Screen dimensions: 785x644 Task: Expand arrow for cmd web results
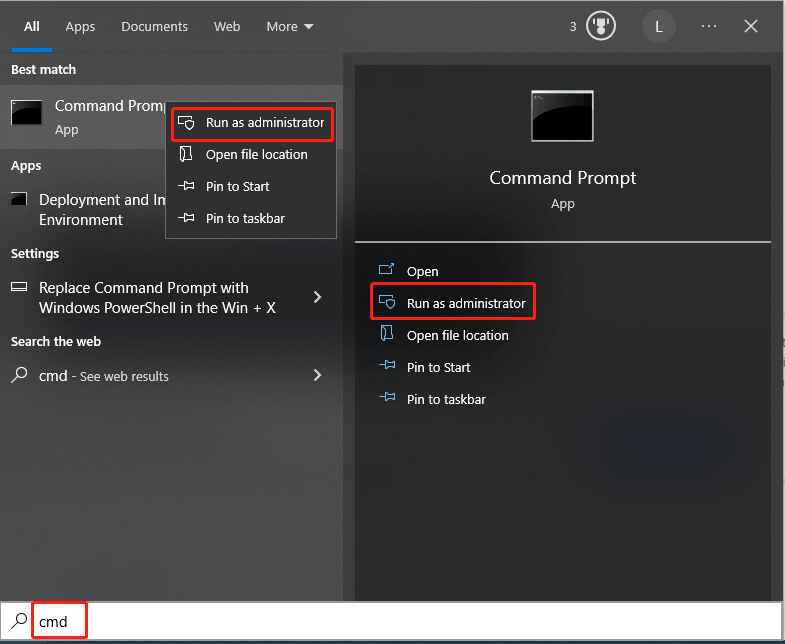click(x=317, y=375)
